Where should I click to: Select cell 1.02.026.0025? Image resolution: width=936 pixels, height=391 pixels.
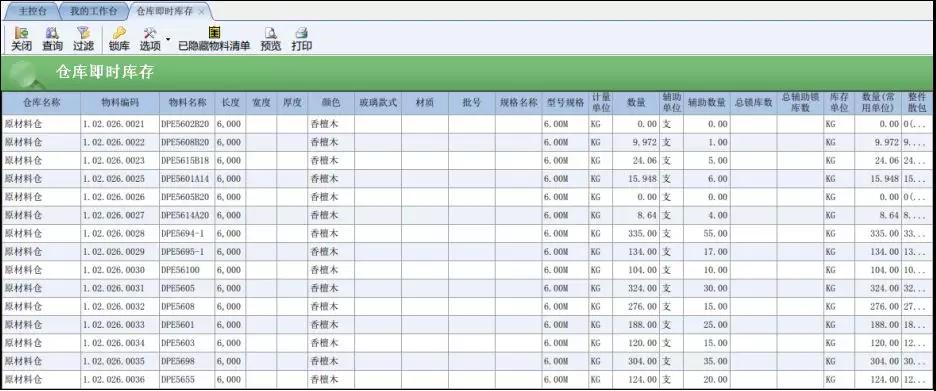click(x=120, y=178)
